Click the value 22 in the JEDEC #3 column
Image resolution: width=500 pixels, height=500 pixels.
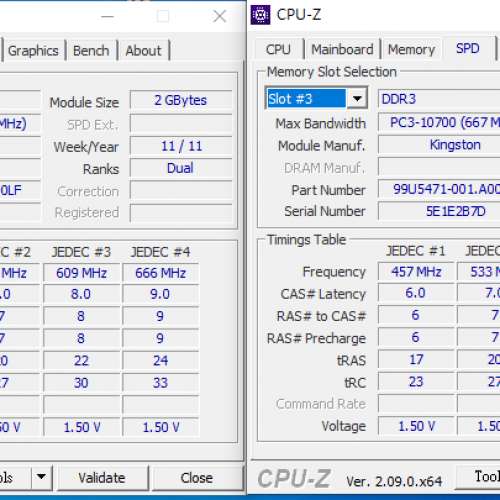(81, 361)
